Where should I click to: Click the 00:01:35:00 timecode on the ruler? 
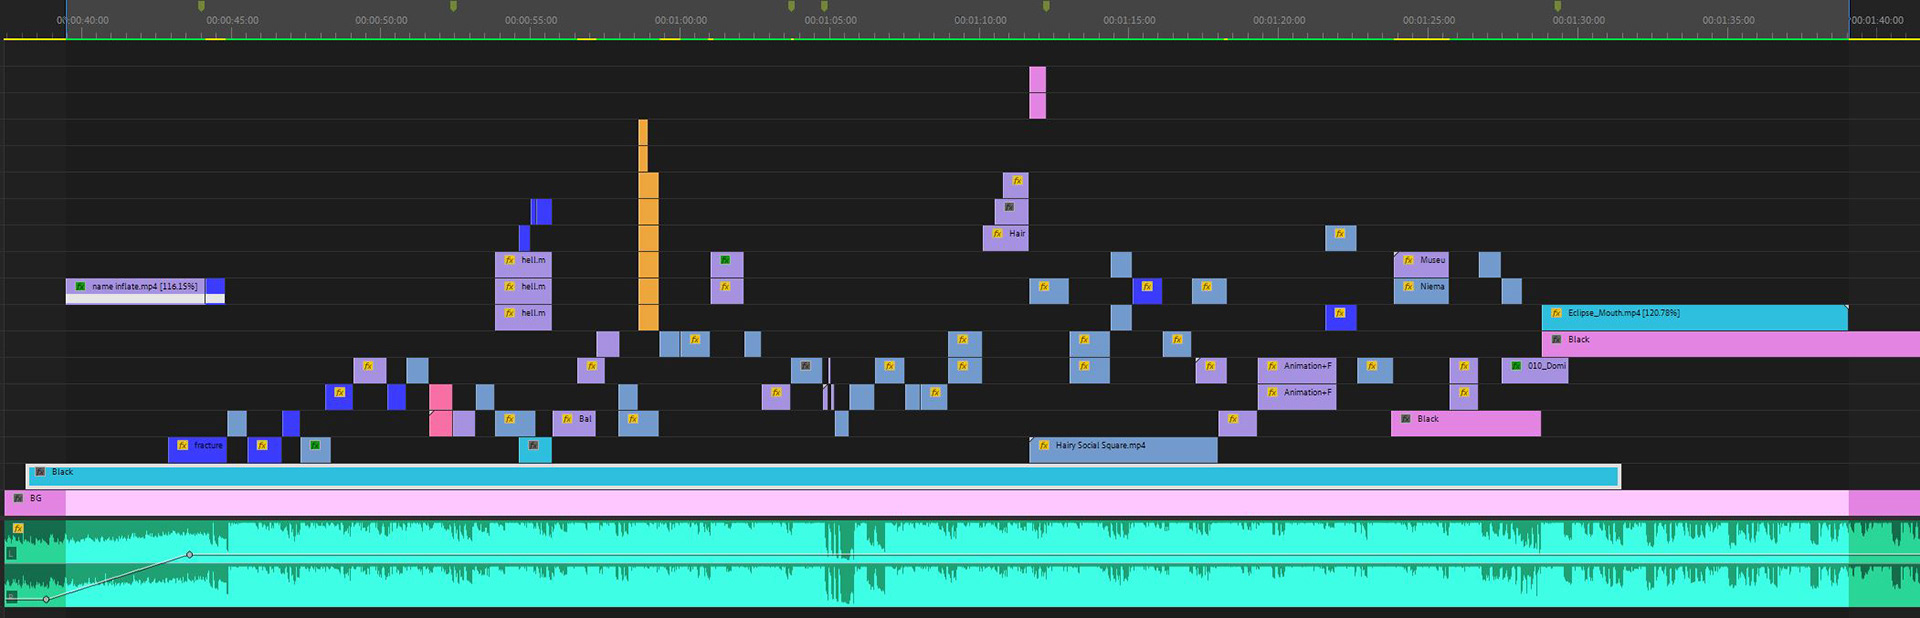[x=1728, y=20]
